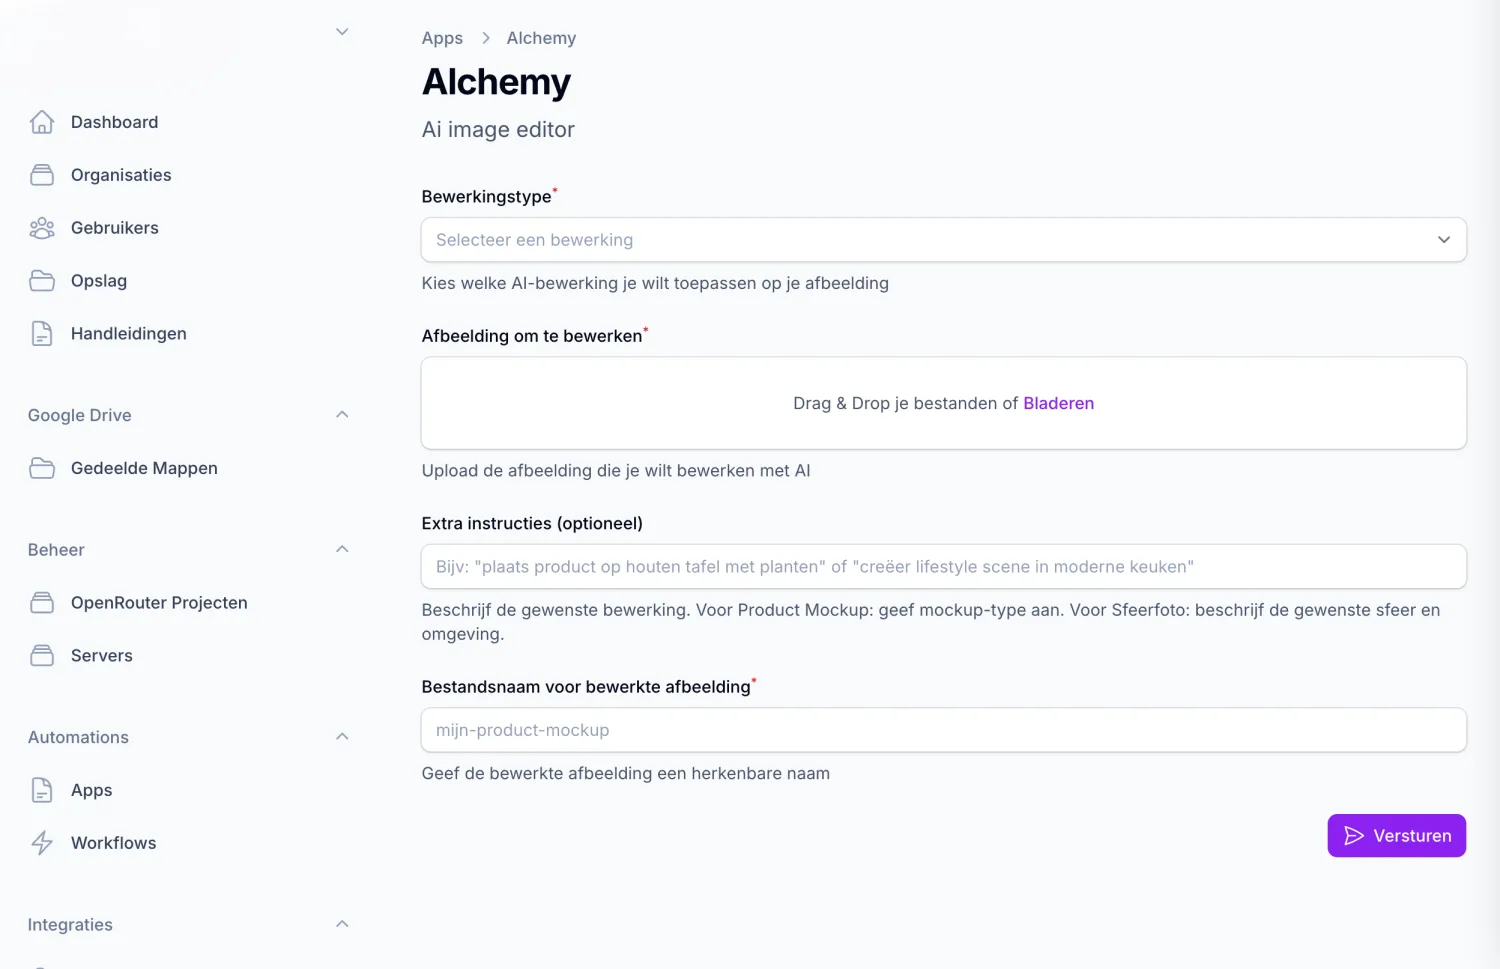Screen dimensions: 1500x969
Task: Click the OpenRouter Projecten icon
Action: [42, 603]
